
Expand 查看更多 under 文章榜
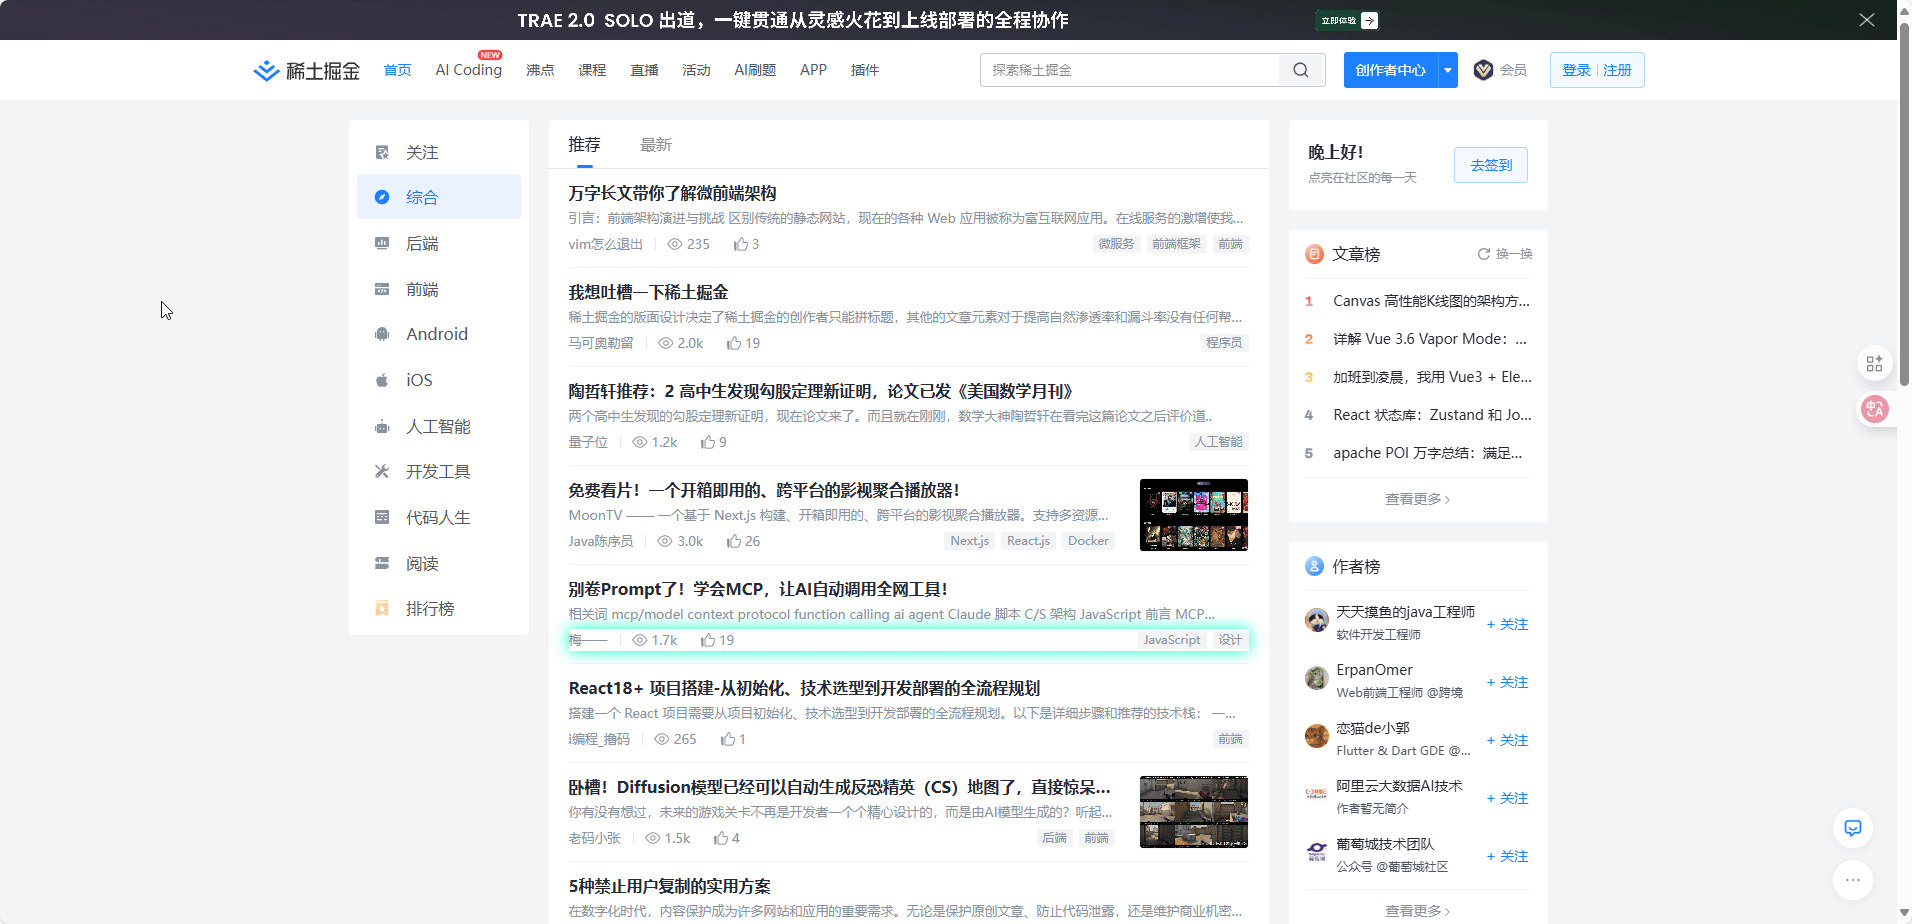click(x=1417, y=499)
